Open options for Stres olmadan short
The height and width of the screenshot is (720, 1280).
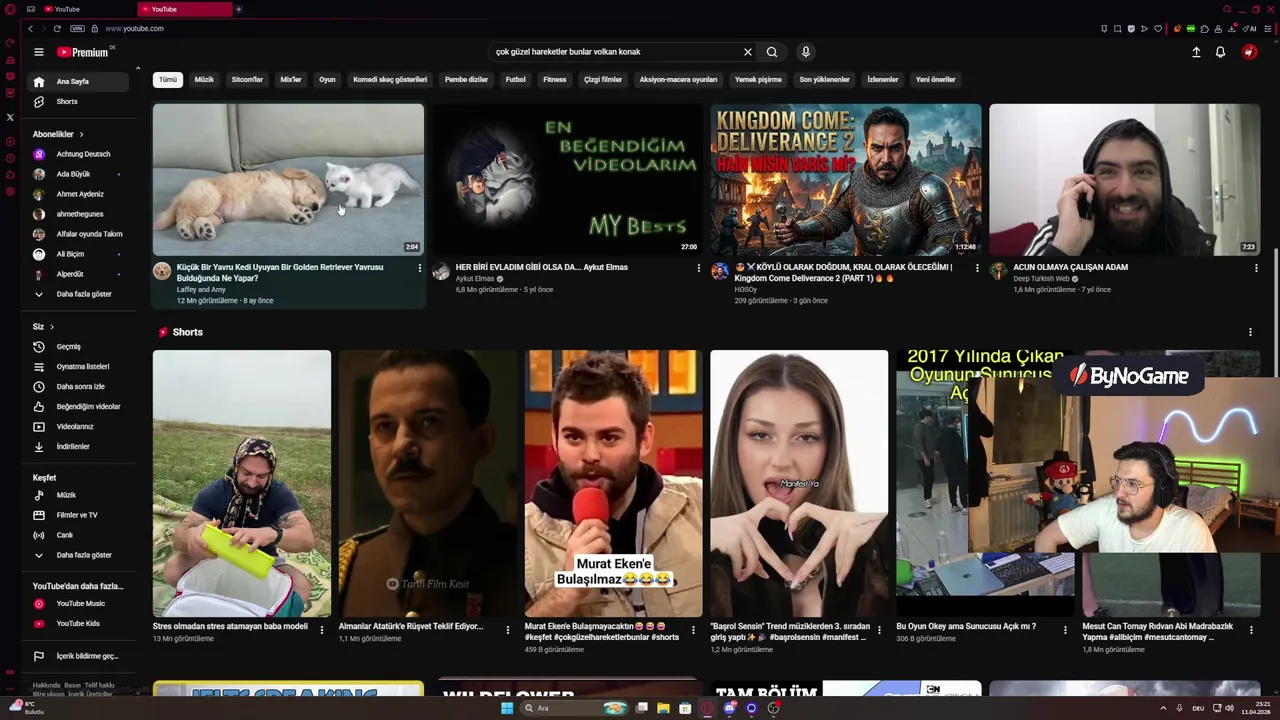(321, 629)
